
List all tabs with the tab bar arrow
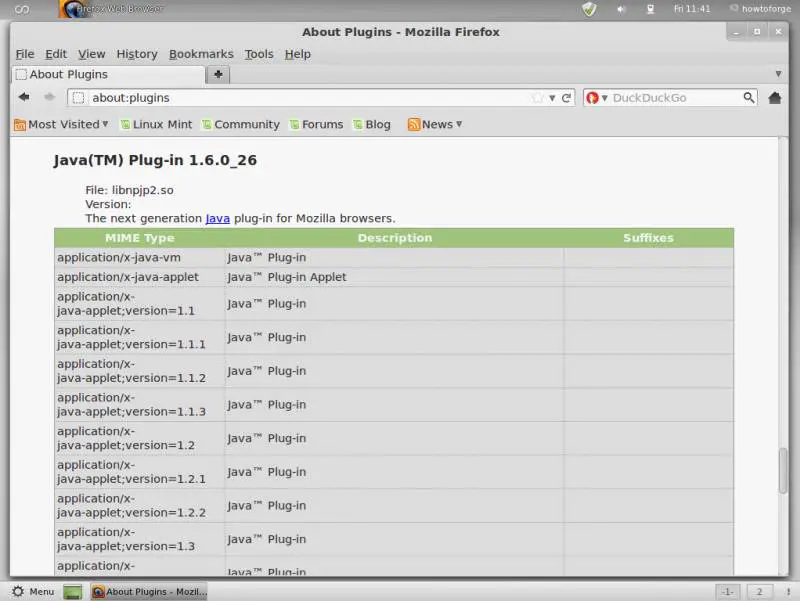[x=778, y=74]
